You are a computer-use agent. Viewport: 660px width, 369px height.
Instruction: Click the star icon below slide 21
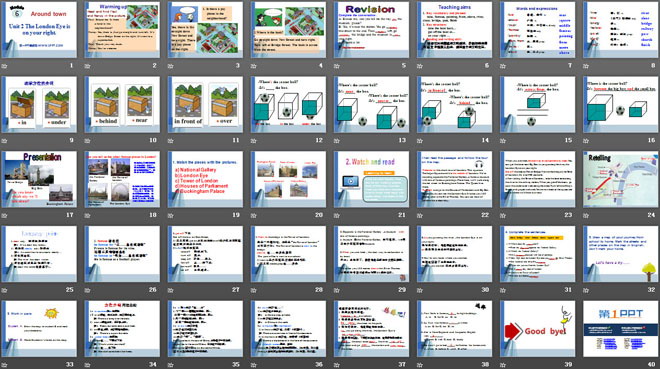pyautogui.click(x=337, y=215)
